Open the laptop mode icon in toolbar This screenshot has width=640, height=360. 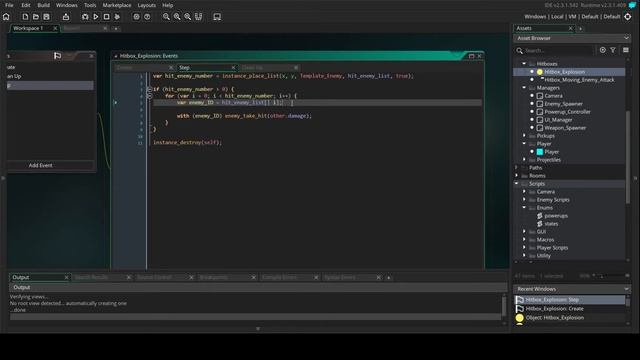pyautogui.click(x=217, y=17)
